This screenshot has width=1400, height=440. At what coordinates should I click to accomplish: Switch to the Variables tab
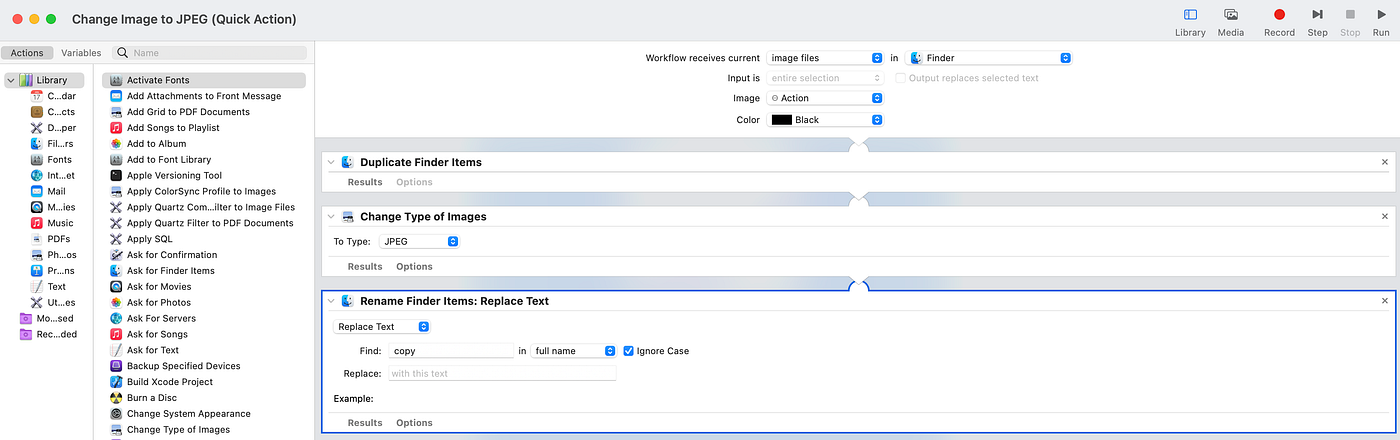coord(81,53)
